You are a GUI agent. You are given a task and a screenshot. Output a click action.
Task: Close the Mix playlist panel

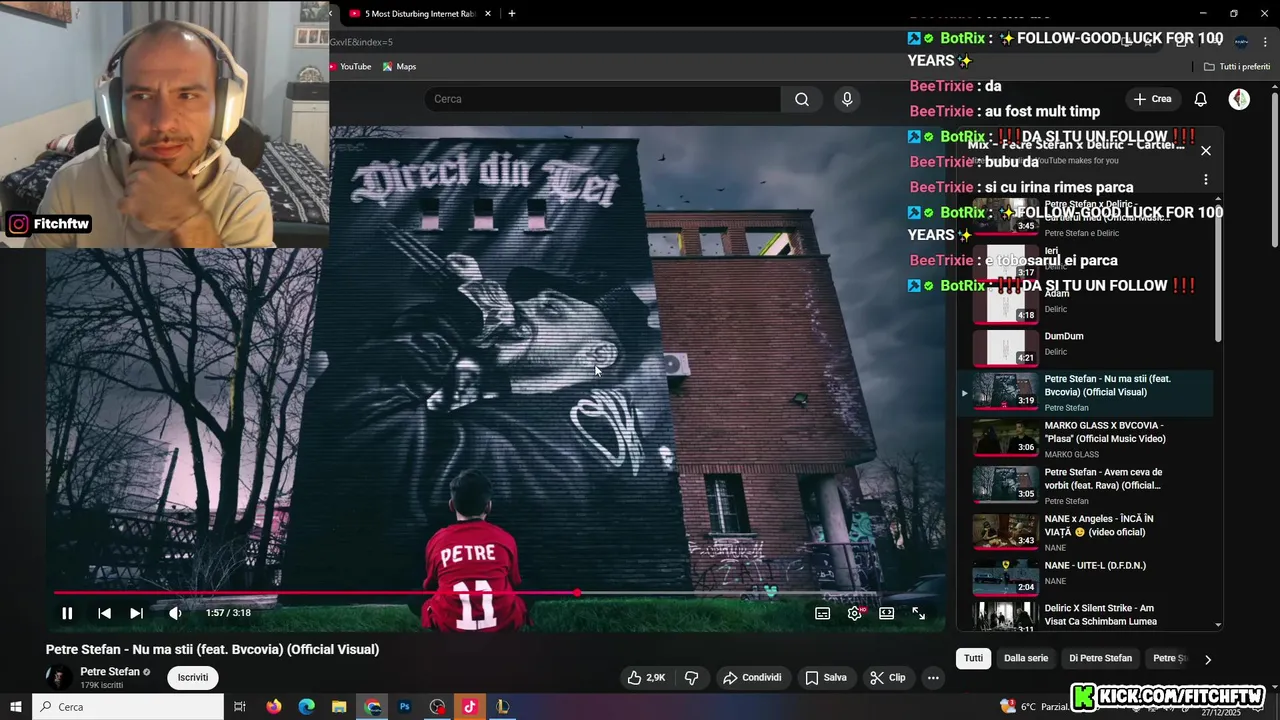click(x=1206, y=151)
